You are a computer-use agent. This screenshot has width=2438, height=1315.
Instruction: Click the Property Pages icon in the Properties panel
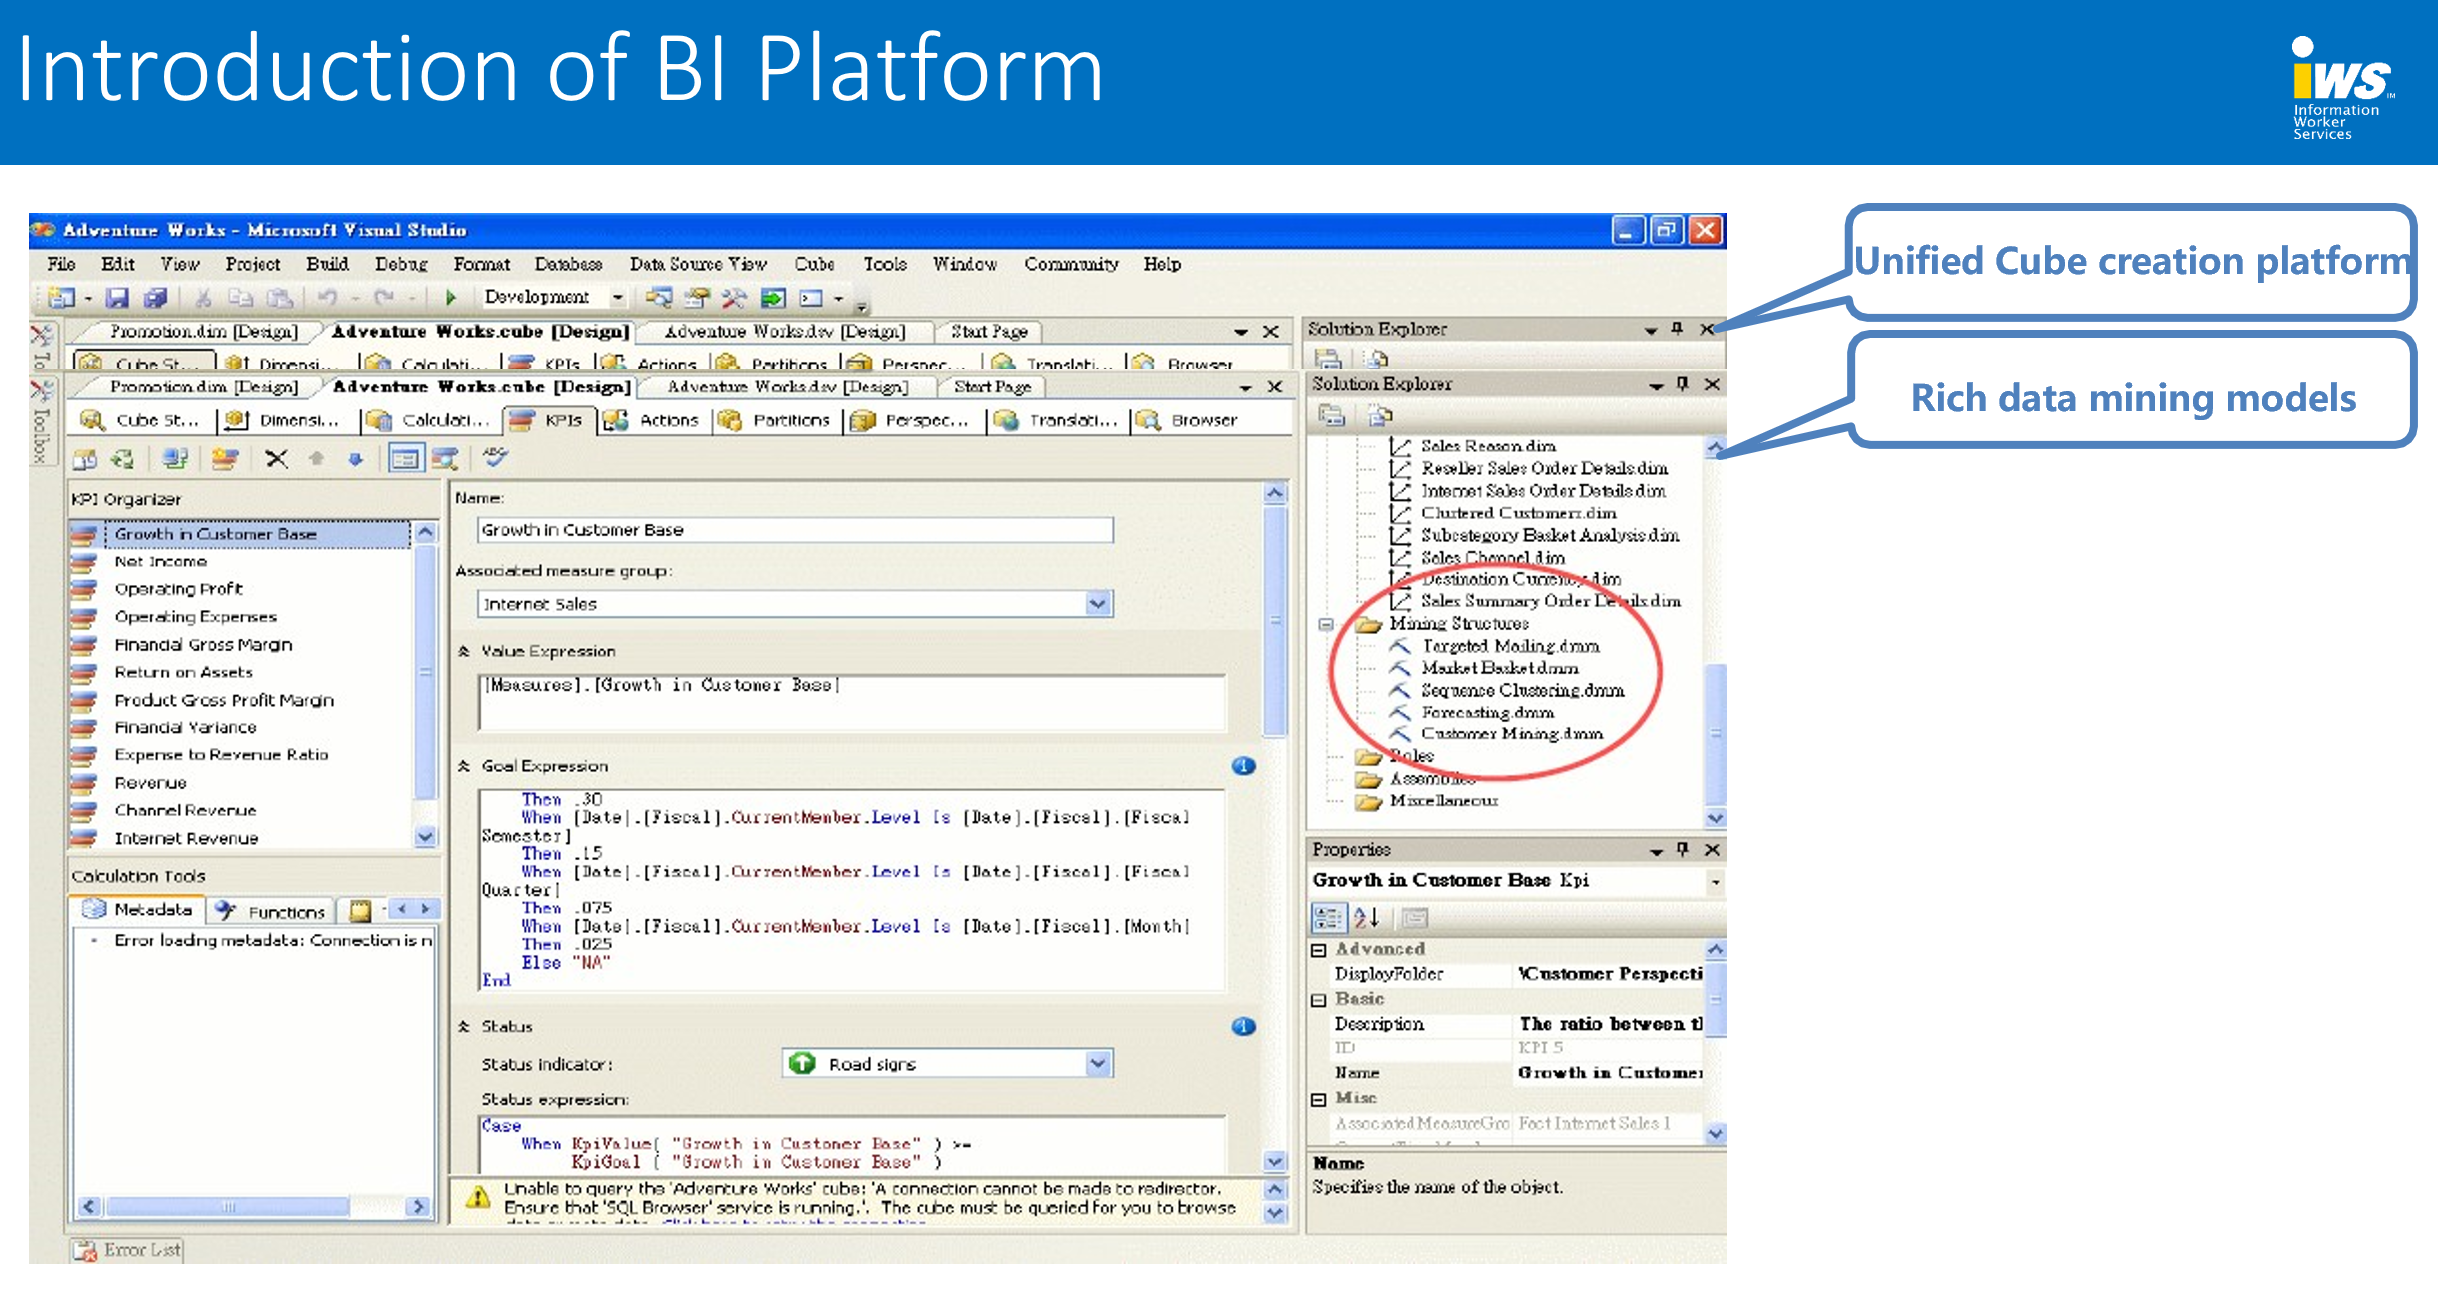[1415, 918]
